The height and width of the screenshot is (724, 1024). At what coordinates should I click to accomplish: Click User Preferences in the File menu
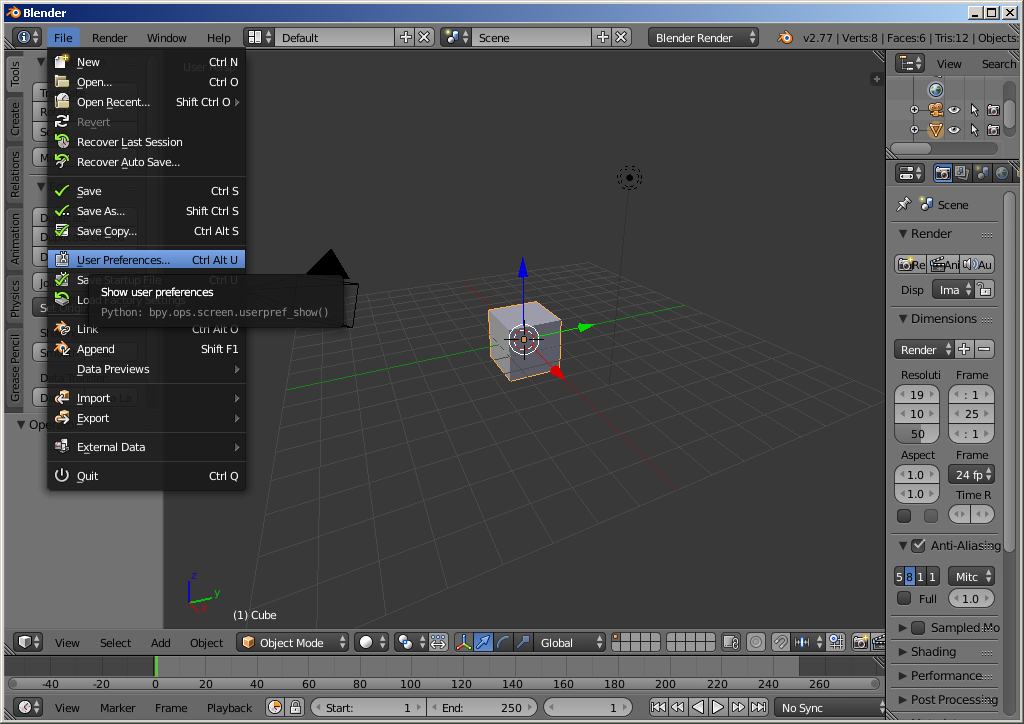click(146, 260)
